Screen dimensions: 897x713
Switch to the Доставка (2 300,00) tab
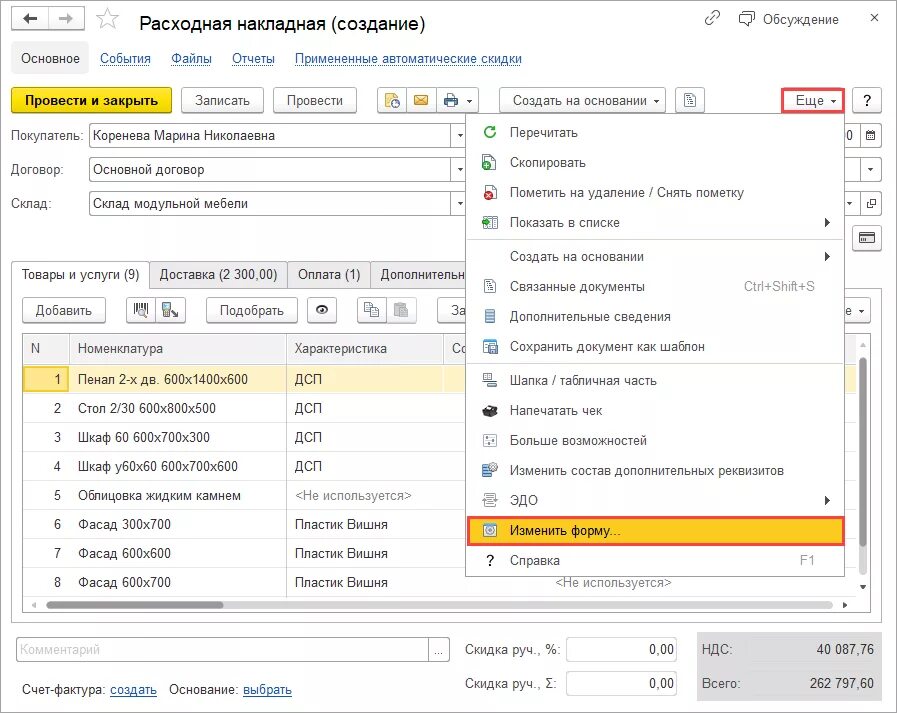(218, 275)
